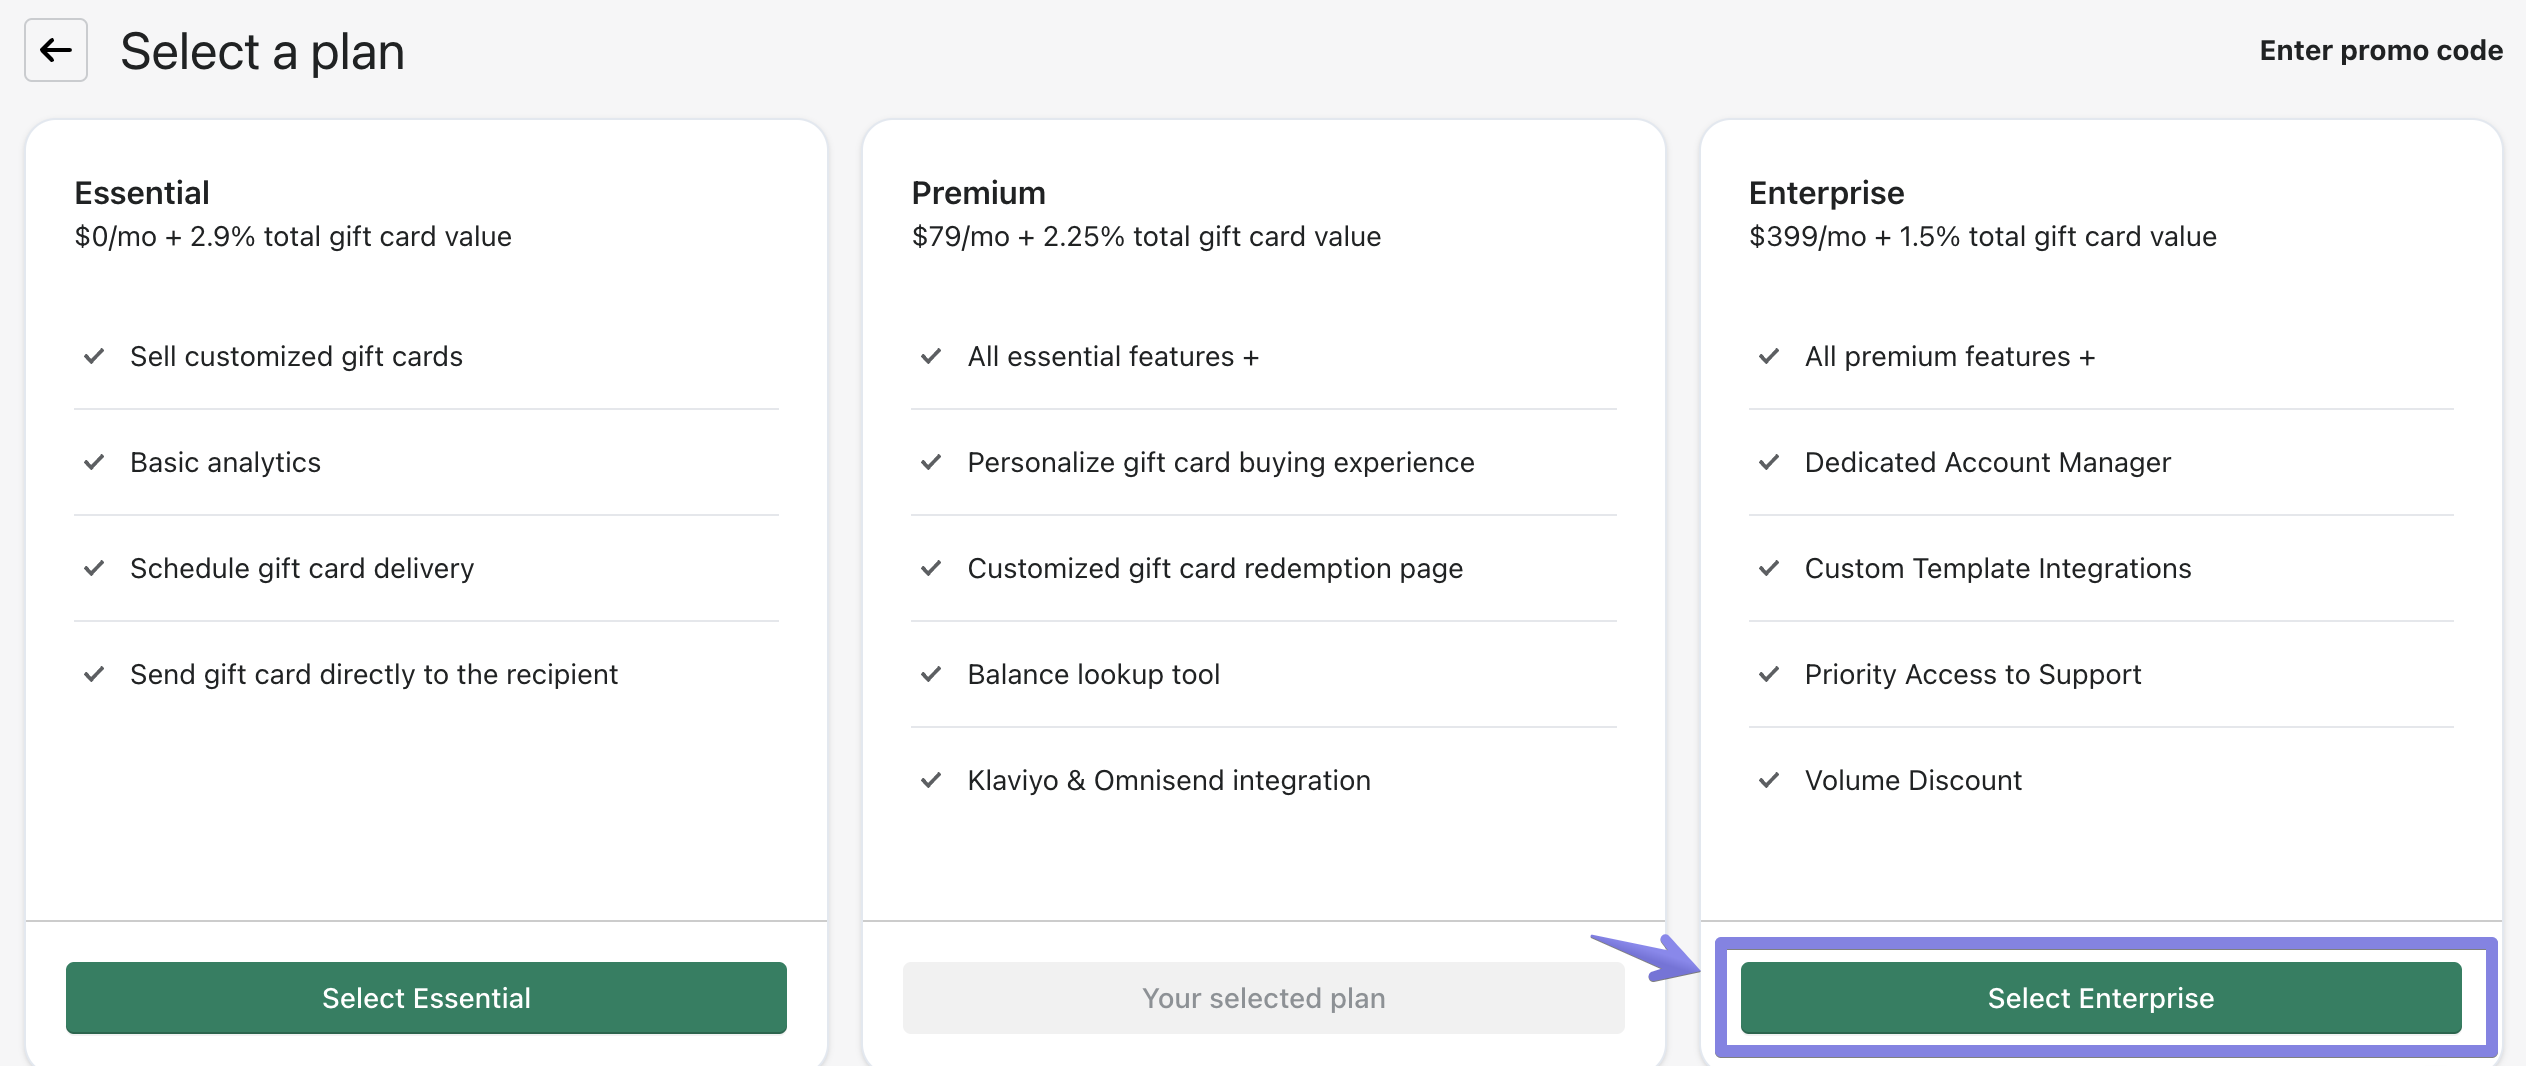Click checkmark beside Schedule gift card delivery

point(94,569)
